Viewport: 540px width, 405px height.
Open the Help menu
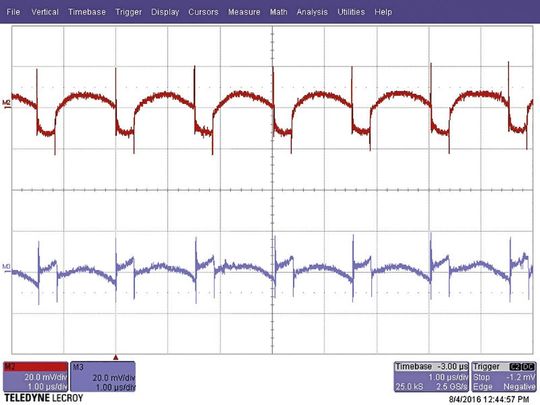point(383,12)
